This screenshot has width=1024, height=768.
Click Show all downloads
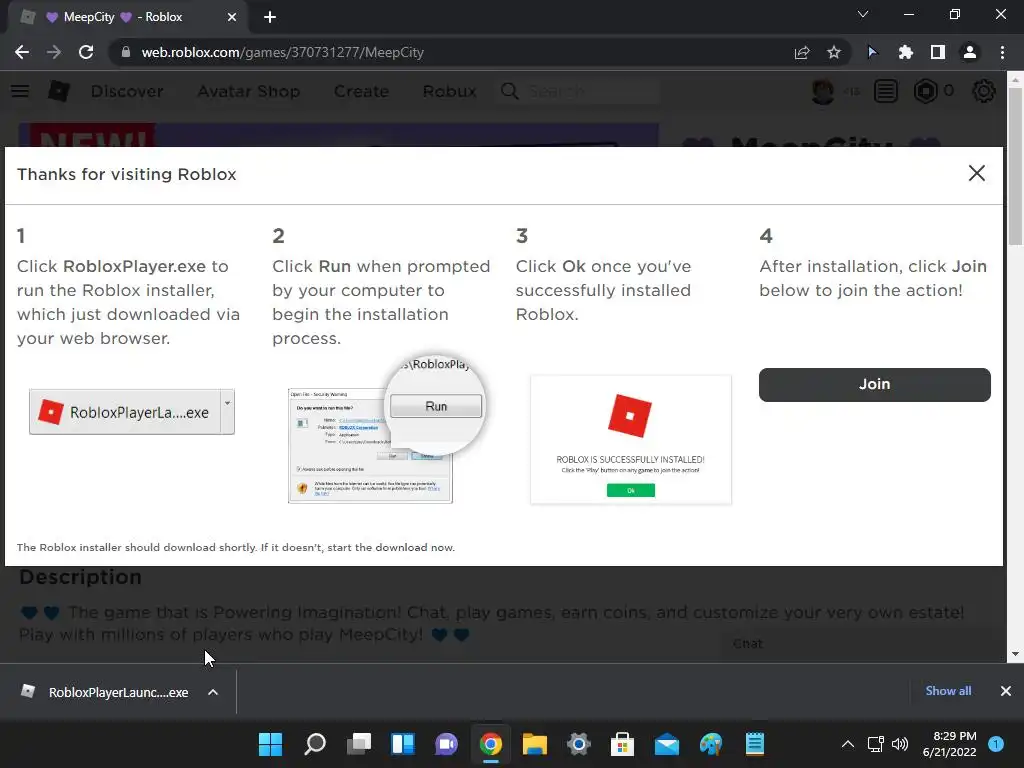click(x=948, y=691)
